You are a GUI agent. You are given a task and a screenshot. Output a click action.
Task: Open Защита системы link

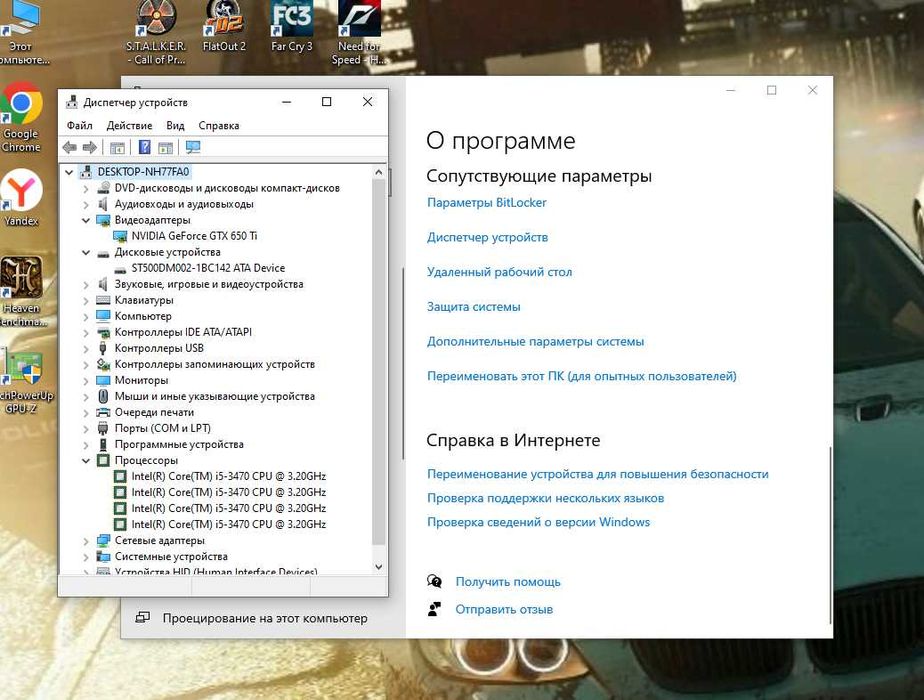coord(473,307)
